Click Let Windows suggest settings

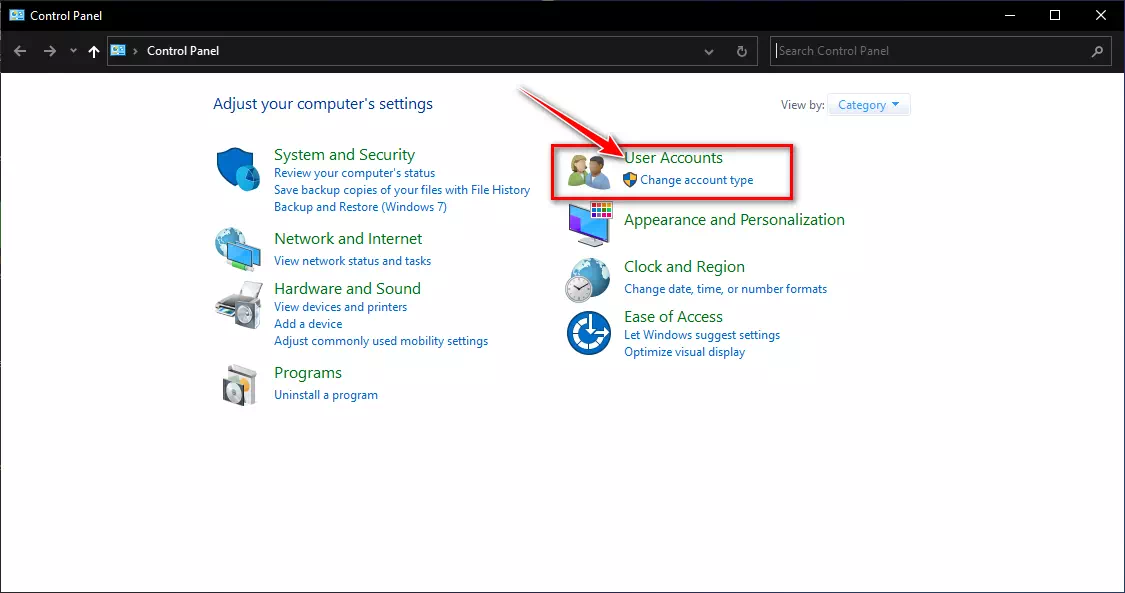point(702,335)
